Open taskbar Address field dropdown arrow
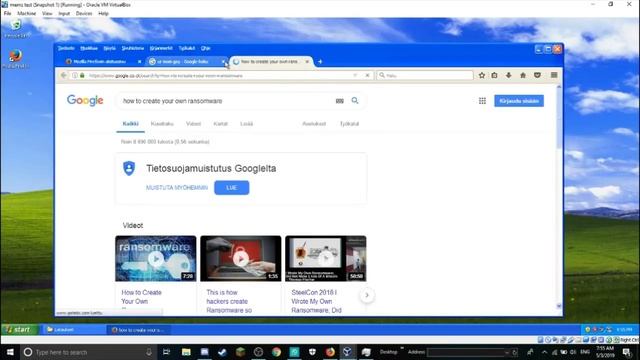This screenshot has width=640, height=360. [x=507, y=352]
